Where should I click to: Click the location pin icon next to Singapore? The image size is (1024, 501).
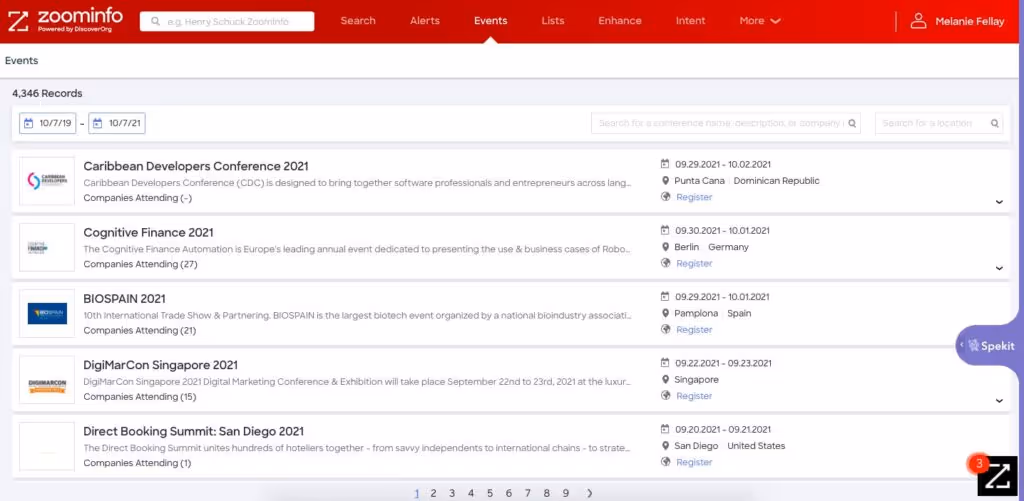(665, 380)
